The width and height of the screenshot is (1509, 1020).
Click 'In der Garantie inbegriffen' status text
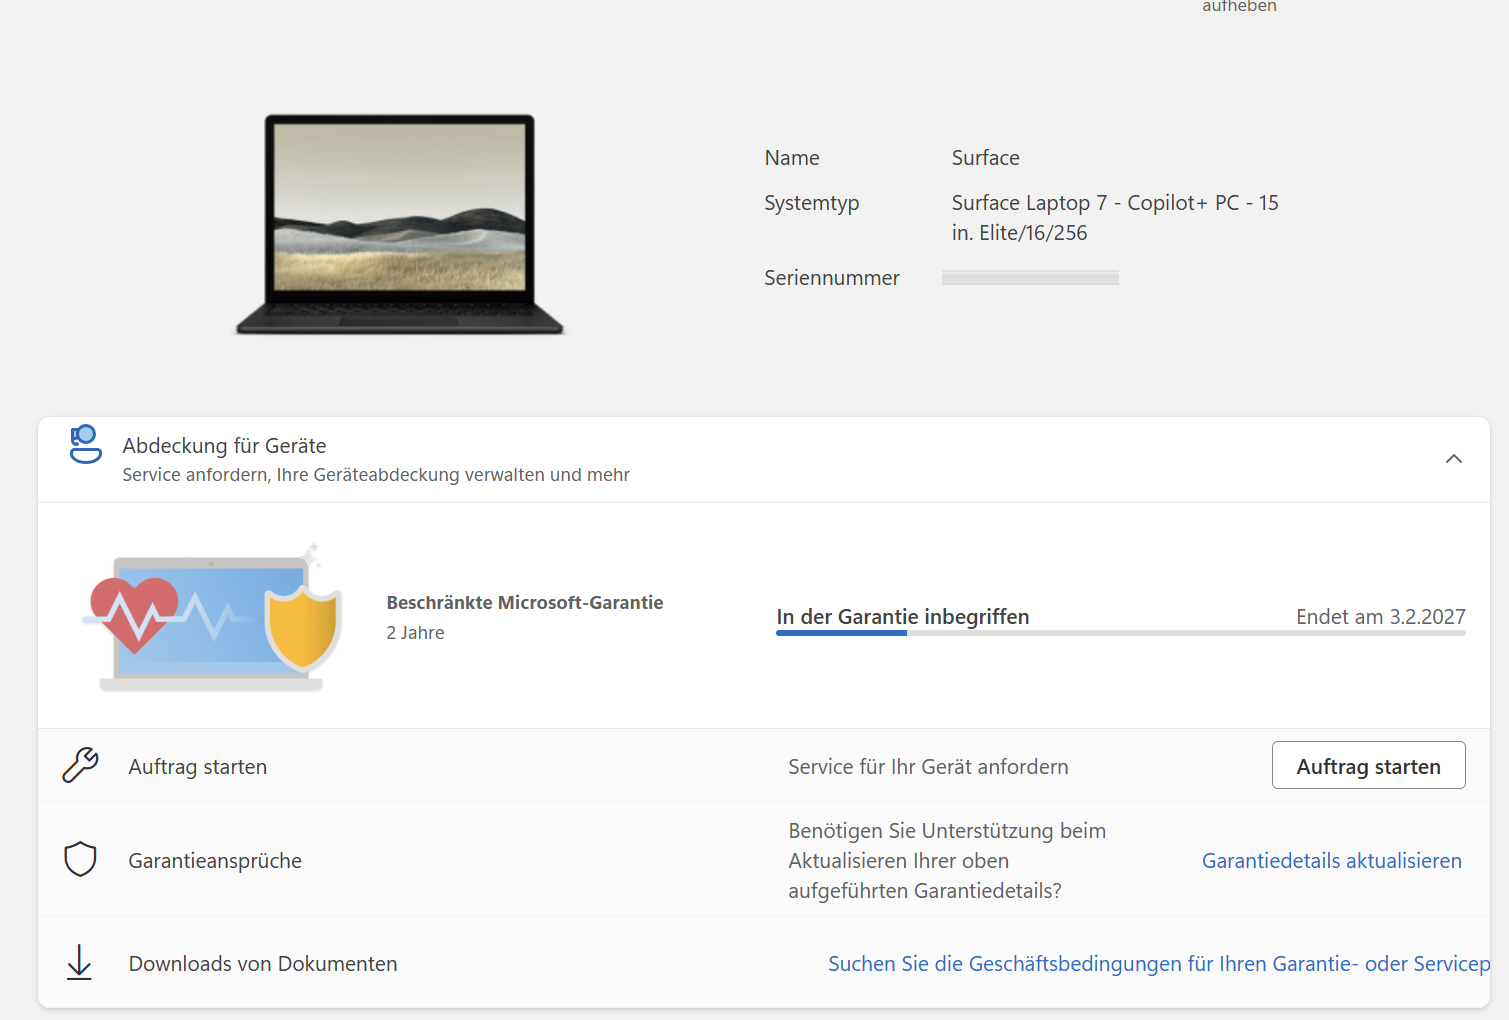point(903,617)
